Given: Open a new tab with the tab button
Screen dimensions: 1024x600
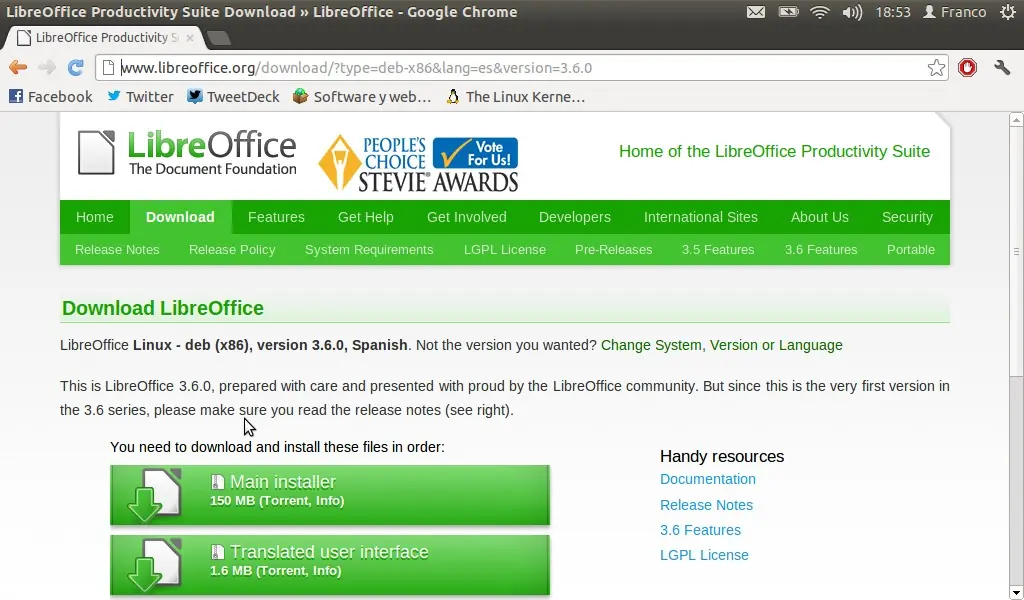Looking at the screenshot, I should [x=219, y=38].
